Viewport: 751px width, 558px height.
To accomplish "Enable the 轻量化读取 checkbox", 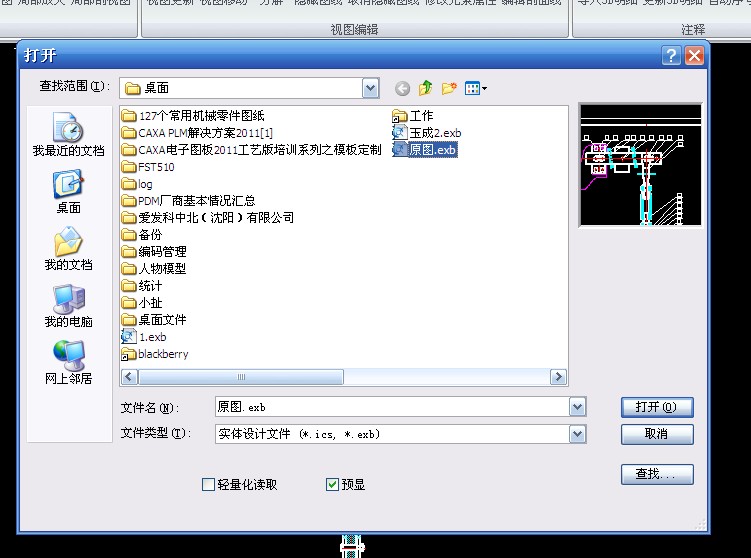I will pyautogui.click(x=208, y=485).
